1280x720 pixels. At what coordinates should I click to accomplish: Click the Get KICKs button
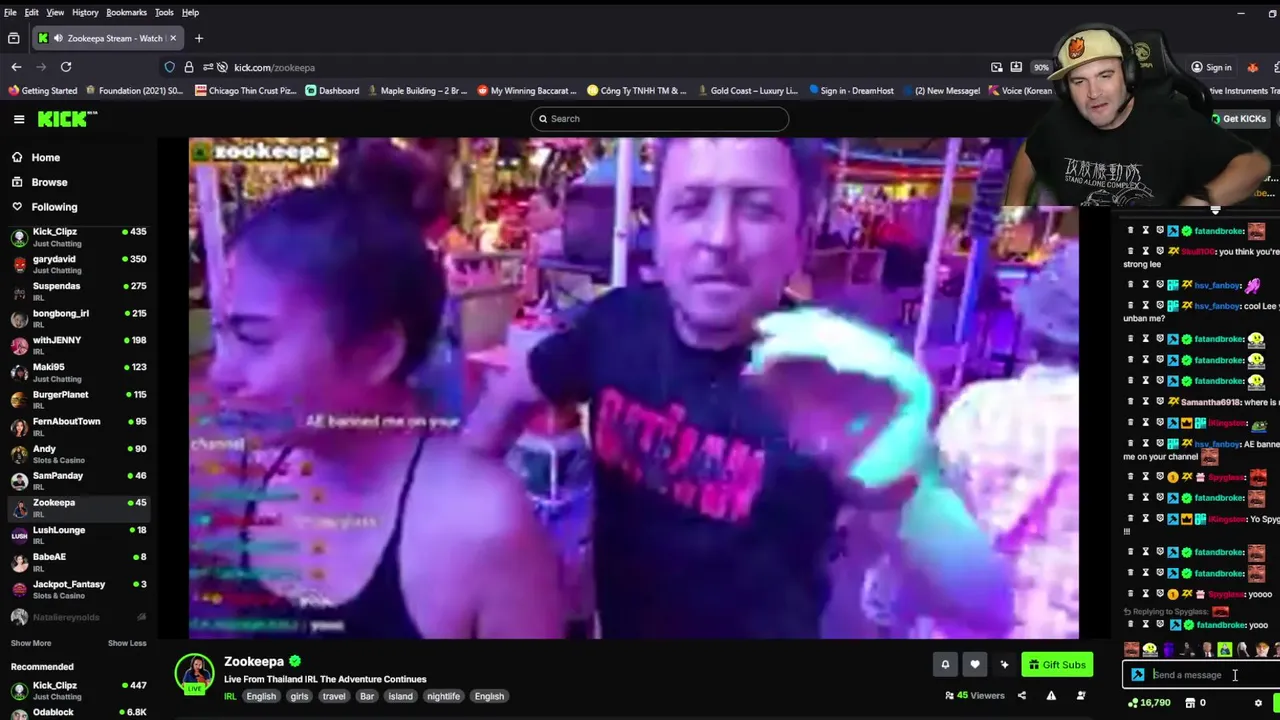1239,119
